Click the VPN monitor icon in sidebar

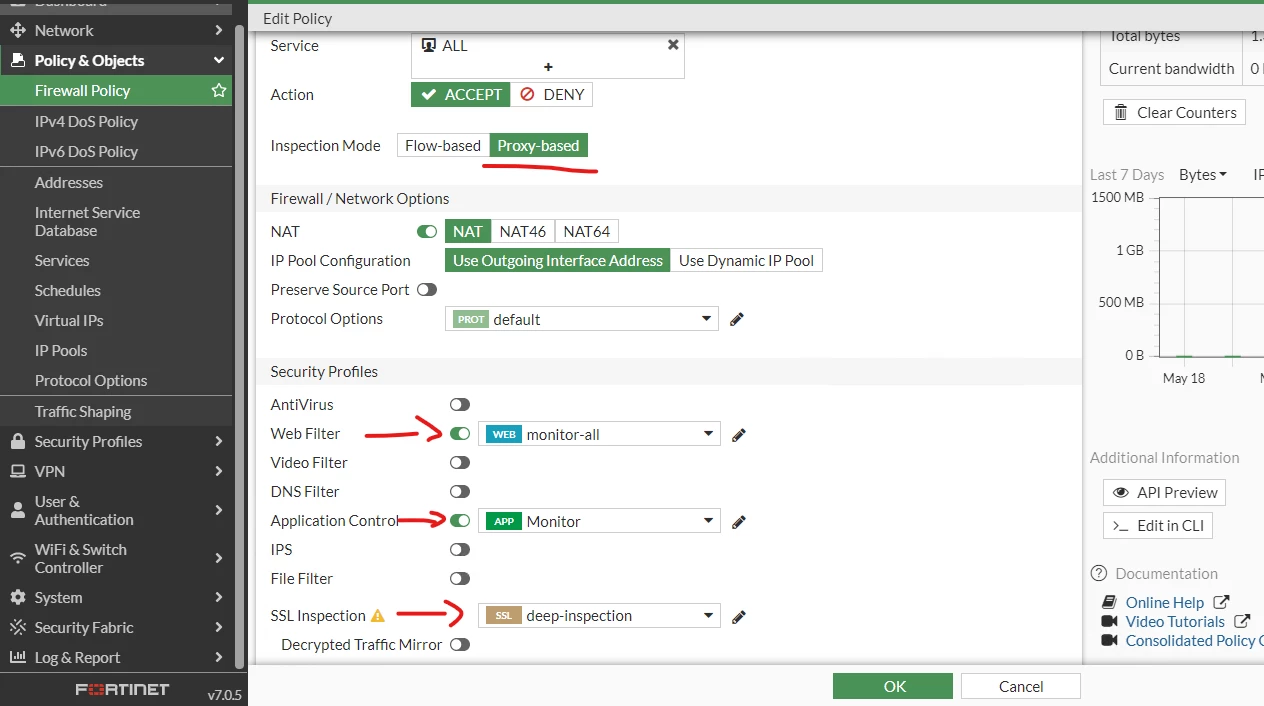click(x=17, y=472)
